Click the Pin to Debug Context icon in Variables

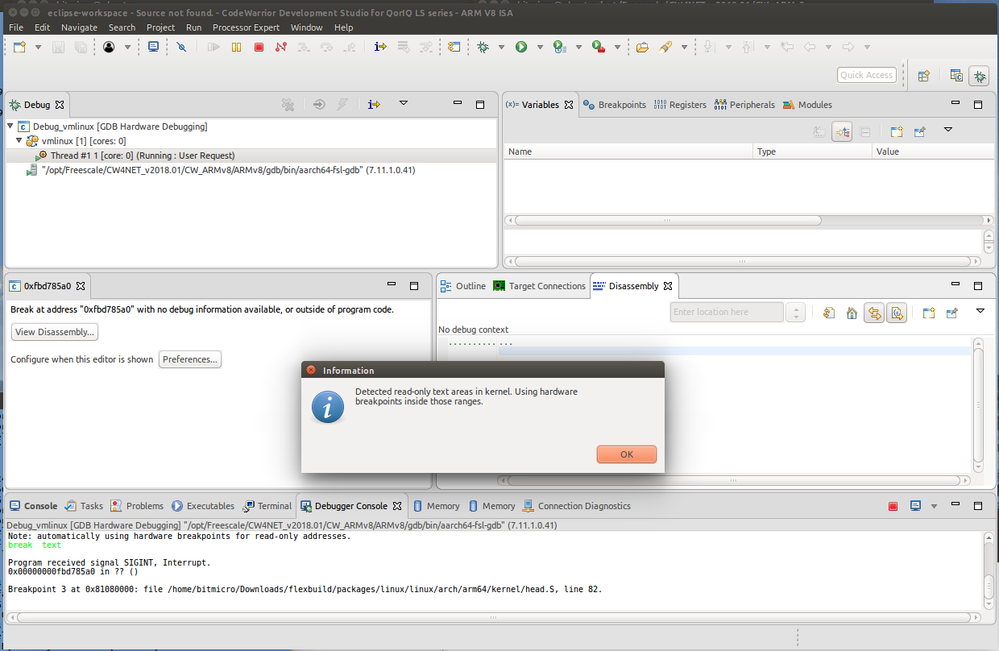click(x=919, y=132)
